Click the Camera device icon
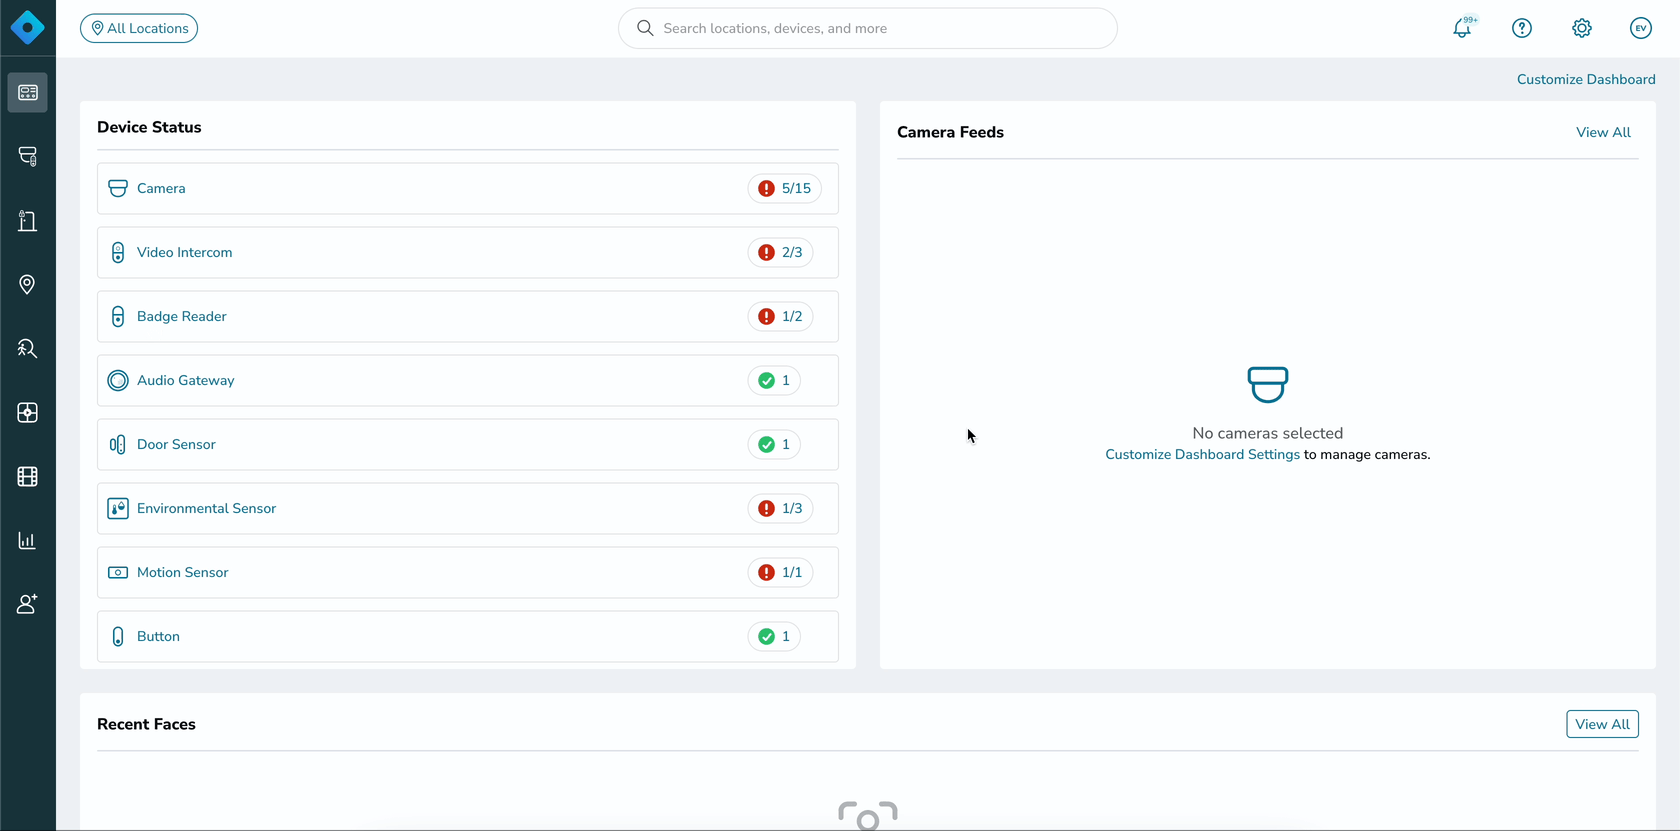This screenshot has height=831, width=1680. 118,188
